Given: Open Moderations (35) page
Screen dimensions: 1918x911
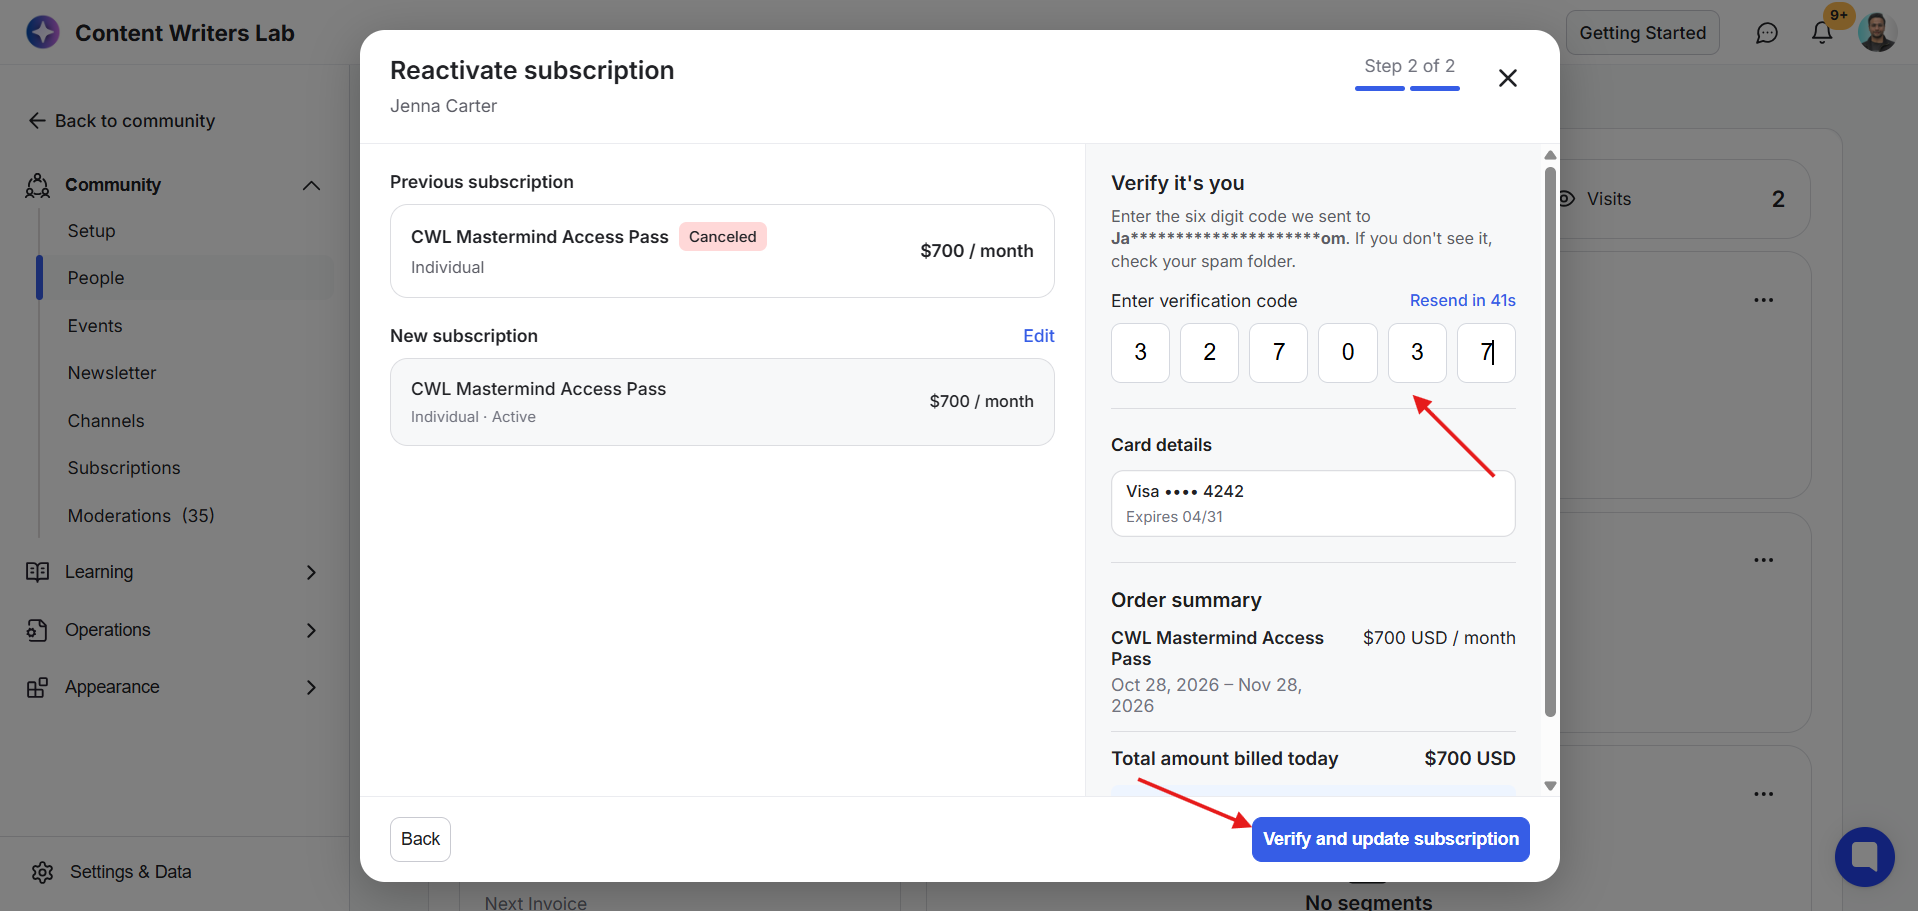Looking at the screenshot, I should click(141, 516).
